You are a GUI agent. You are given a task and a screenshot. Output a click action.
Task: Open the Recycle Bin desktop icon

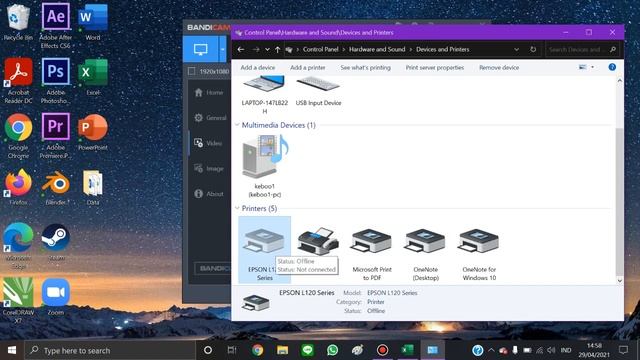(18, 21)
